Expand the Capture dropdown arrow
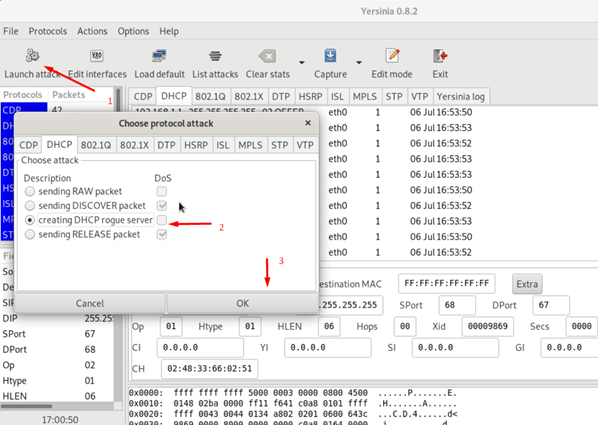 point(359,62)
